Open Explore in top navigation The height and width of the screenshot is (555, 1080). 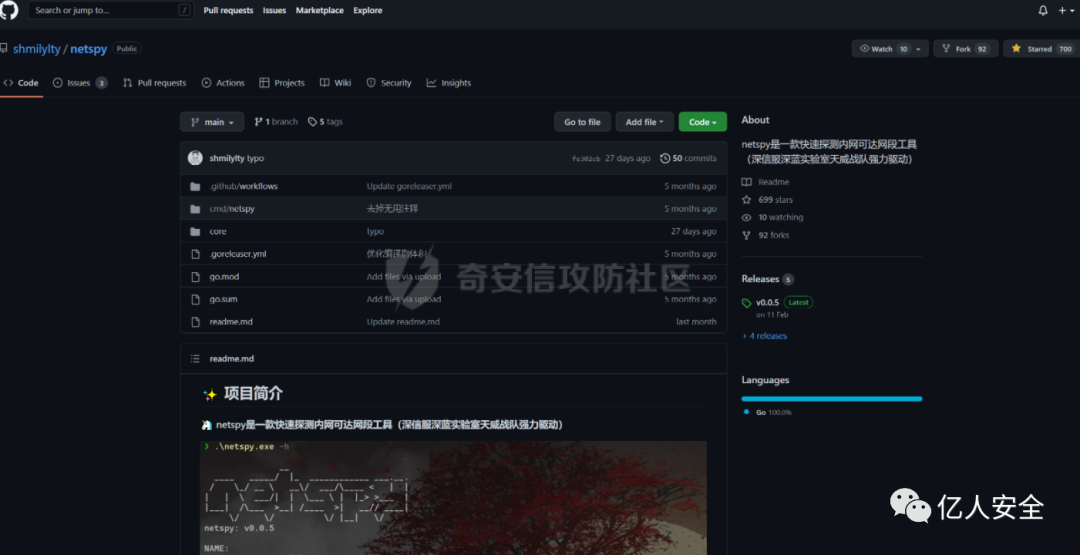tap(368, 10)
